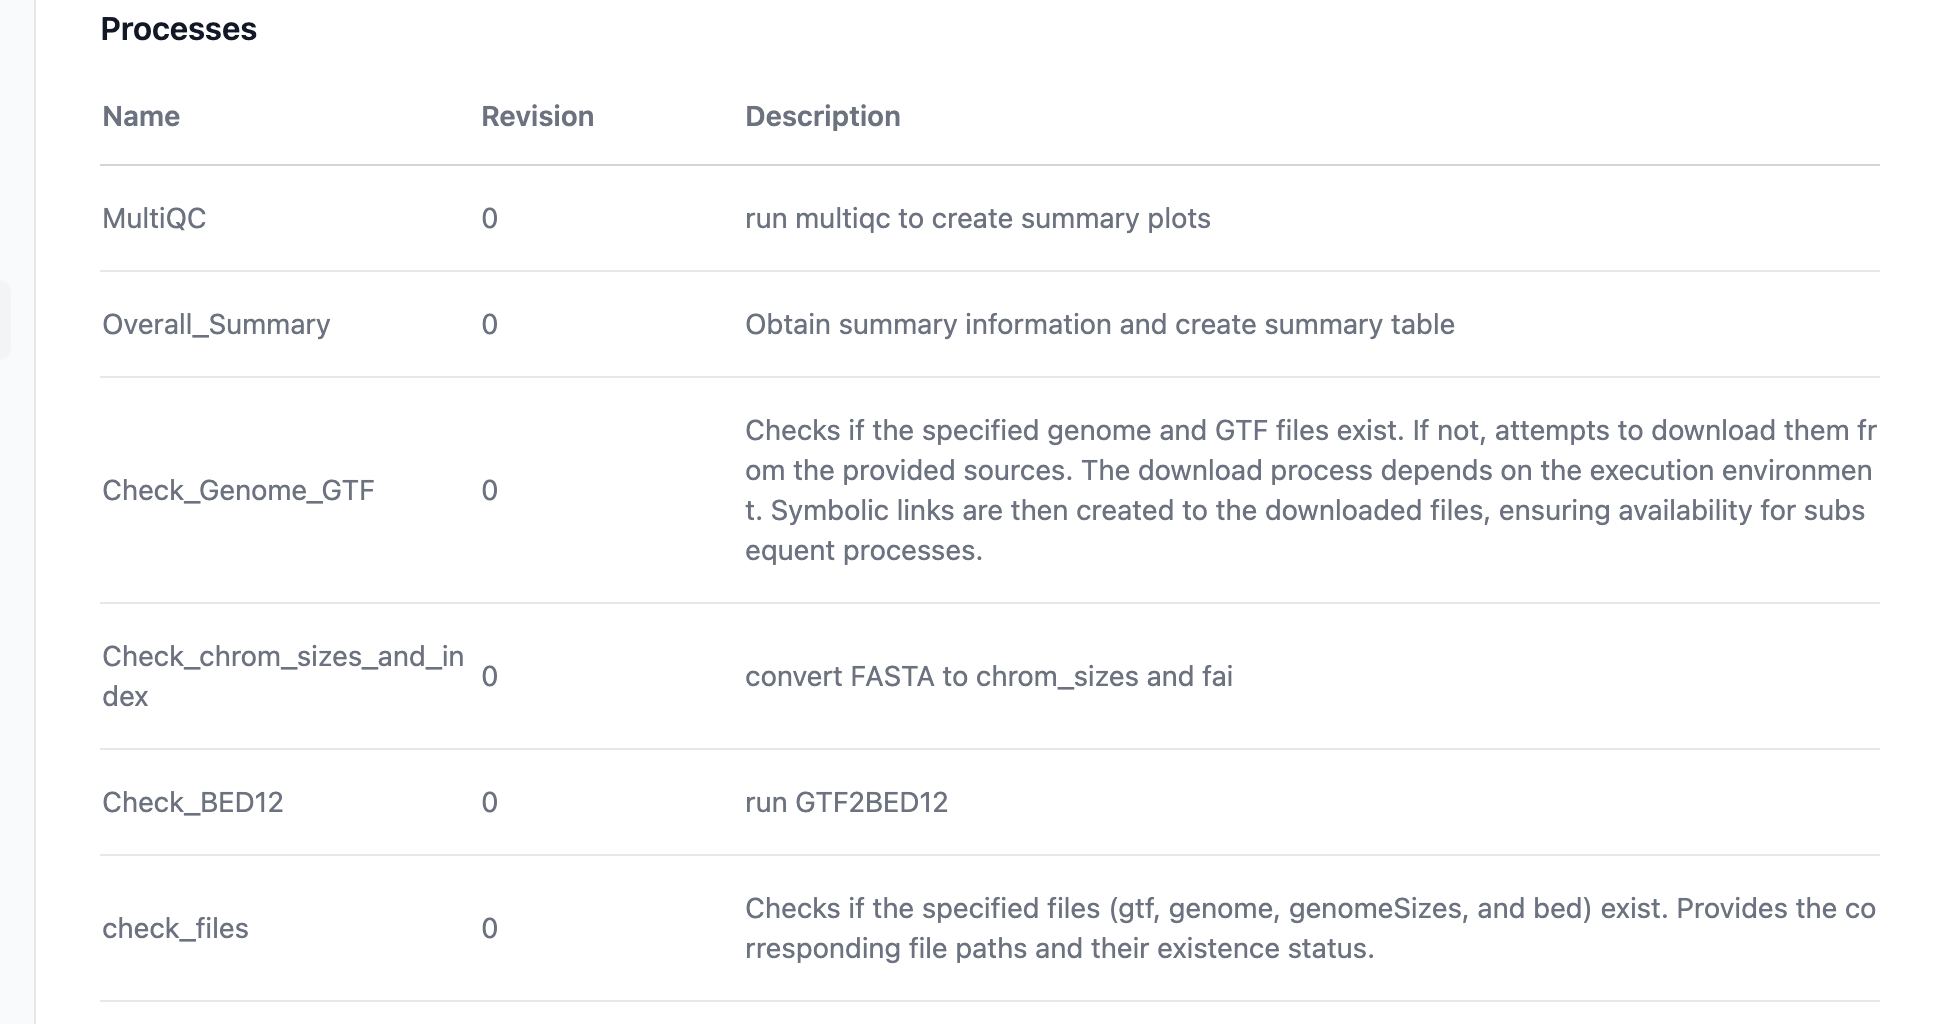
Task: Click the check_files revision value
Action: pos(489,928)
